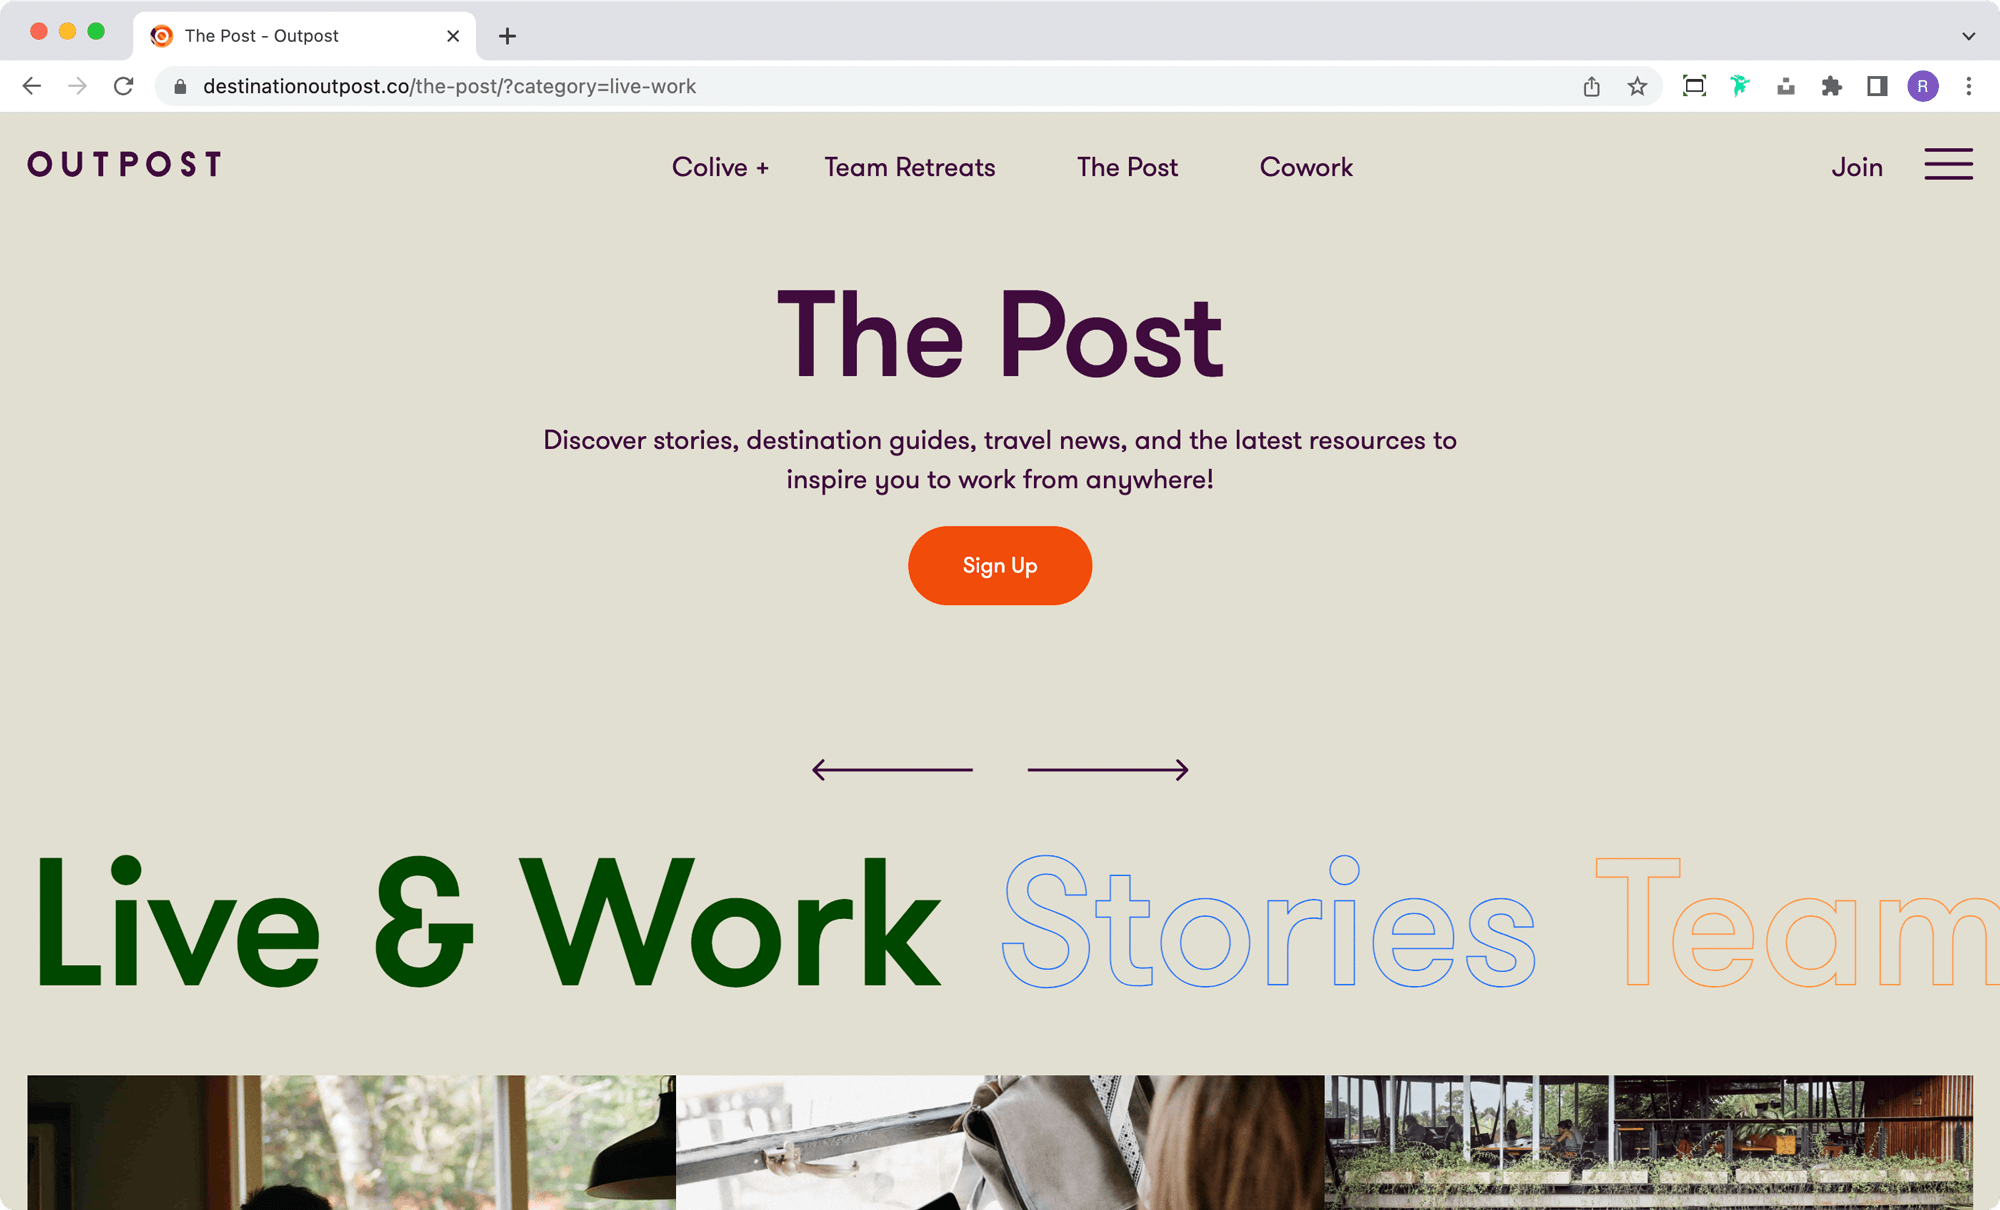Select the Stories category heading
Viewport: 2000px width, 1210px height.
tap(1268, 921)
